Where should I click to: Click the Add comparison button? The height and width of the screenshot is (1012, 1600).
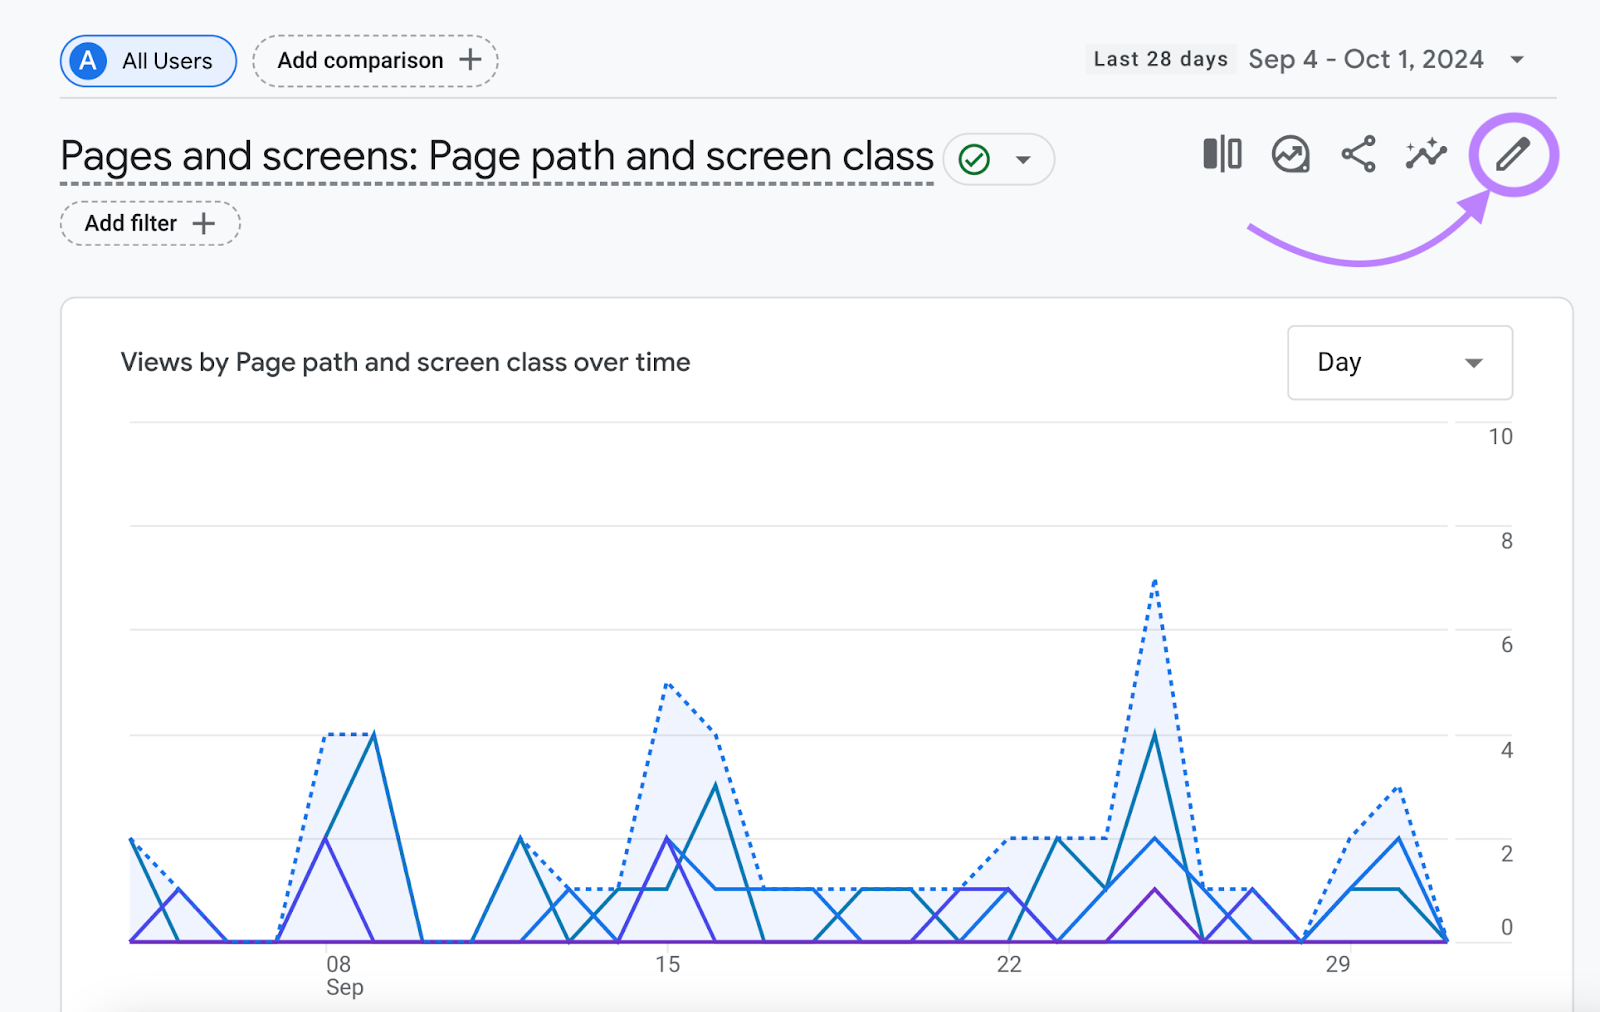pyautogui.click(x=375, y=61)
